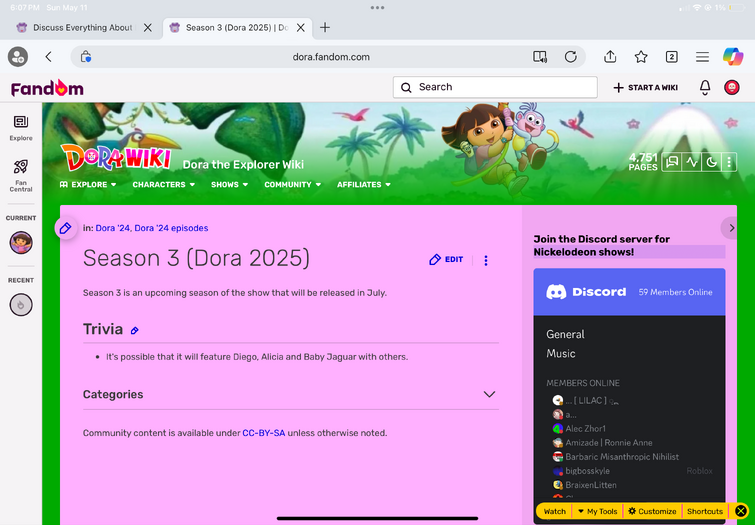Image resolution: width=755 pixels, height=525 pixels.
Task: Open the Dora '24 category link
Action: (x=113, y=228)
